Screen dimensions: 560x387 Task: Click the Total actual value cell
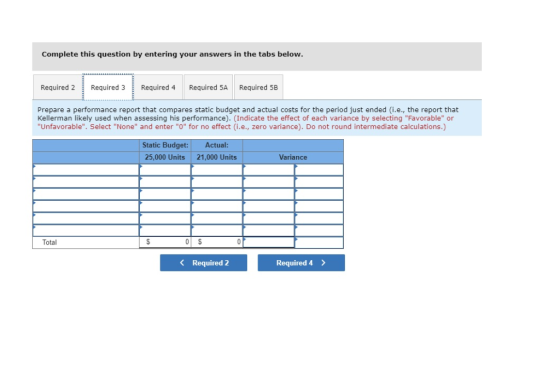(217, 242)
